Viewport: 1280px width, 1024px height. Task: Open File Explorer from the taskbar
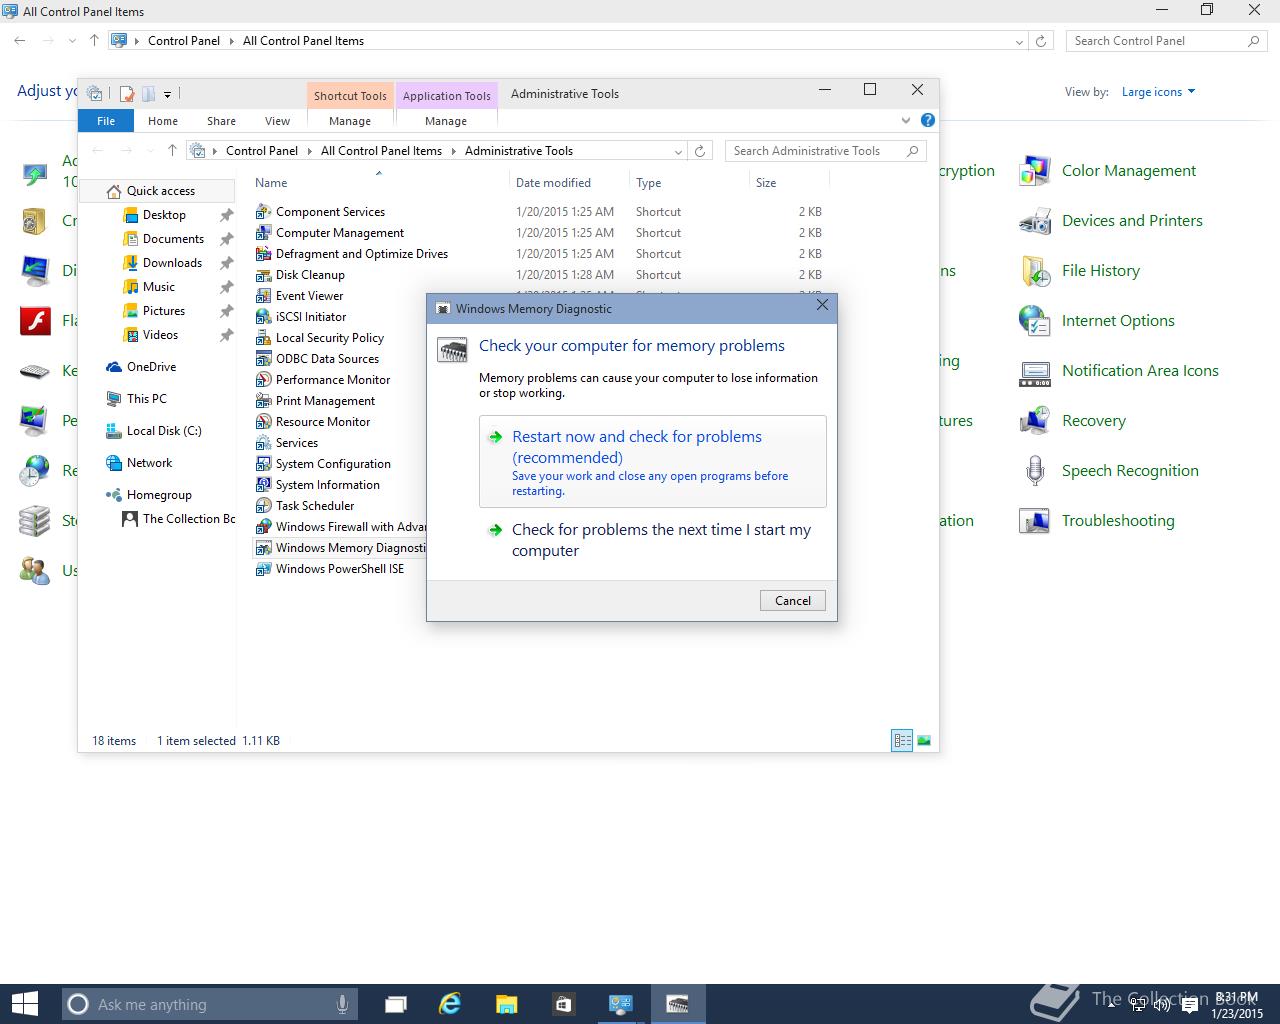tap(506, 1004)
